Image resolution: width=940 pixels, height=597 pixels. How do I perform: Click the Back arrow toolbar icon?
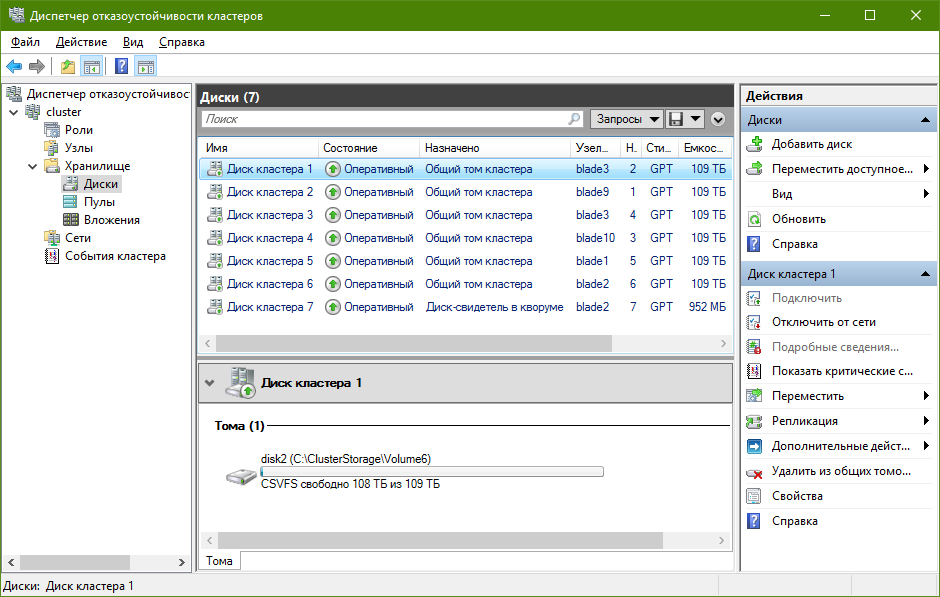point(14,66)
